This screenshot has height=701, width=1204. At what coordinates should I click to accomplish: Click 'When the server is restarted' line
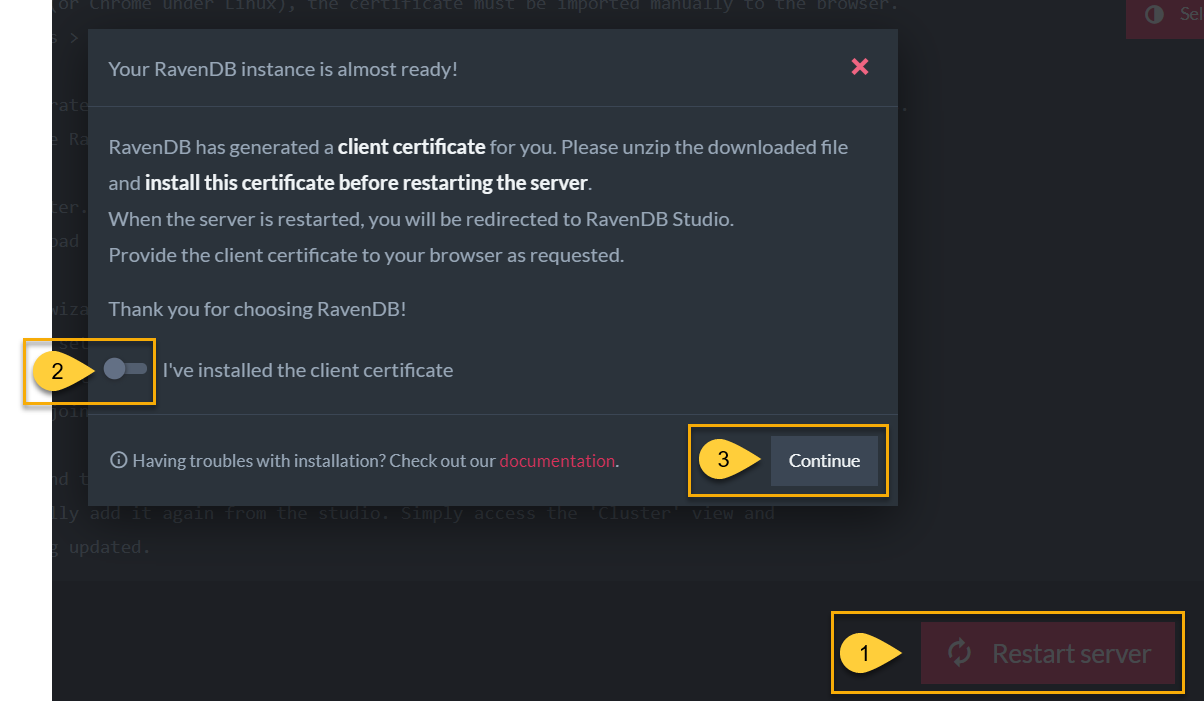[421, 219]
